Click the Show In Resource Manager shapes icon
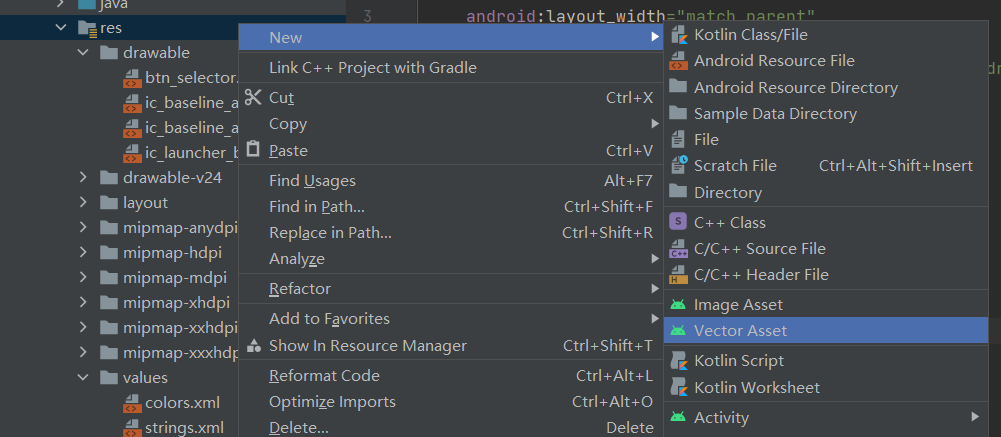Image resolution: width=1001 pixels, height=437 pixels. point(254,346)
